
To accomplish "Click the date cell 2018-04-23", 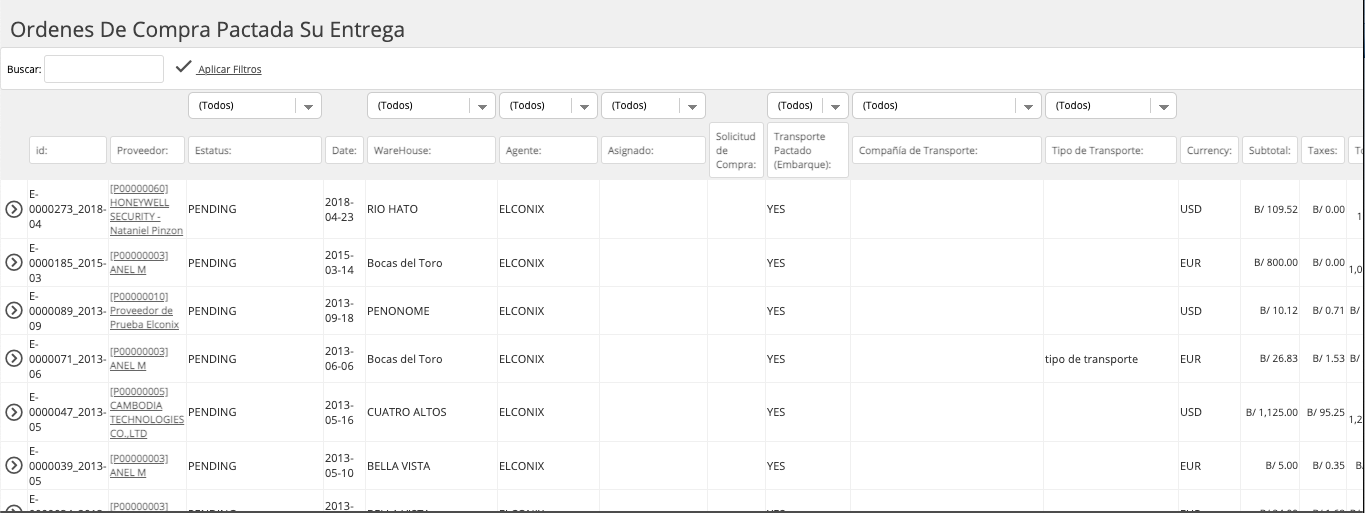I will (339, 209).
